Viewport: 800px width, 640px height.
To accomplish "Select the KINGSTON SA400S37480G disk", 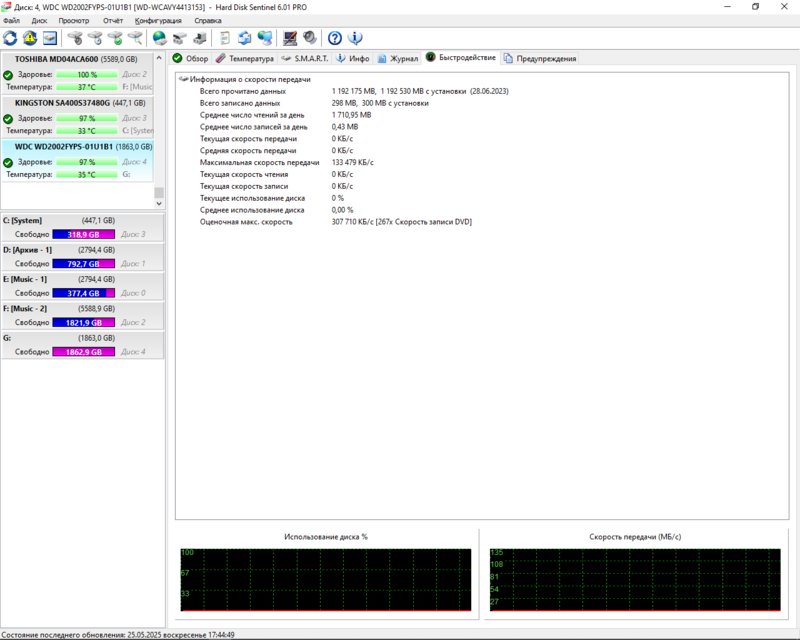I will [63, 102].
